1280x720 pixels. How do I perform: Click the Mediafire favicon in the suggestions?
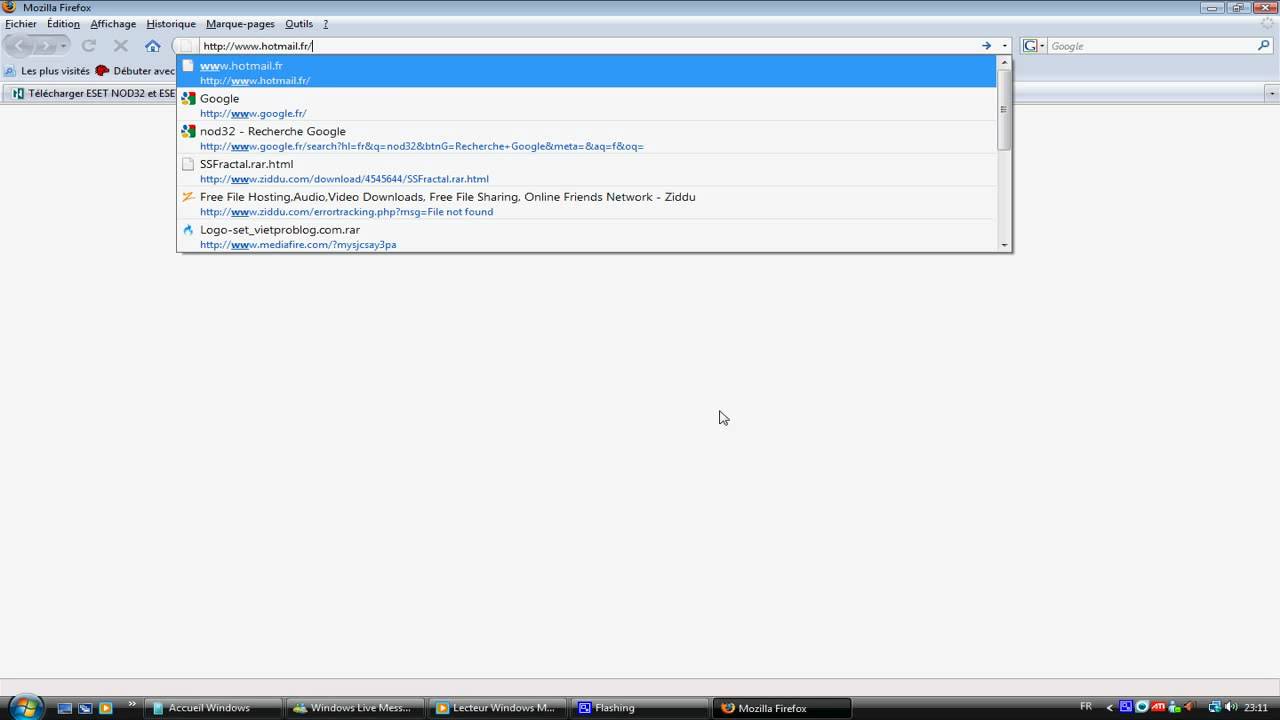coord(188,230)
